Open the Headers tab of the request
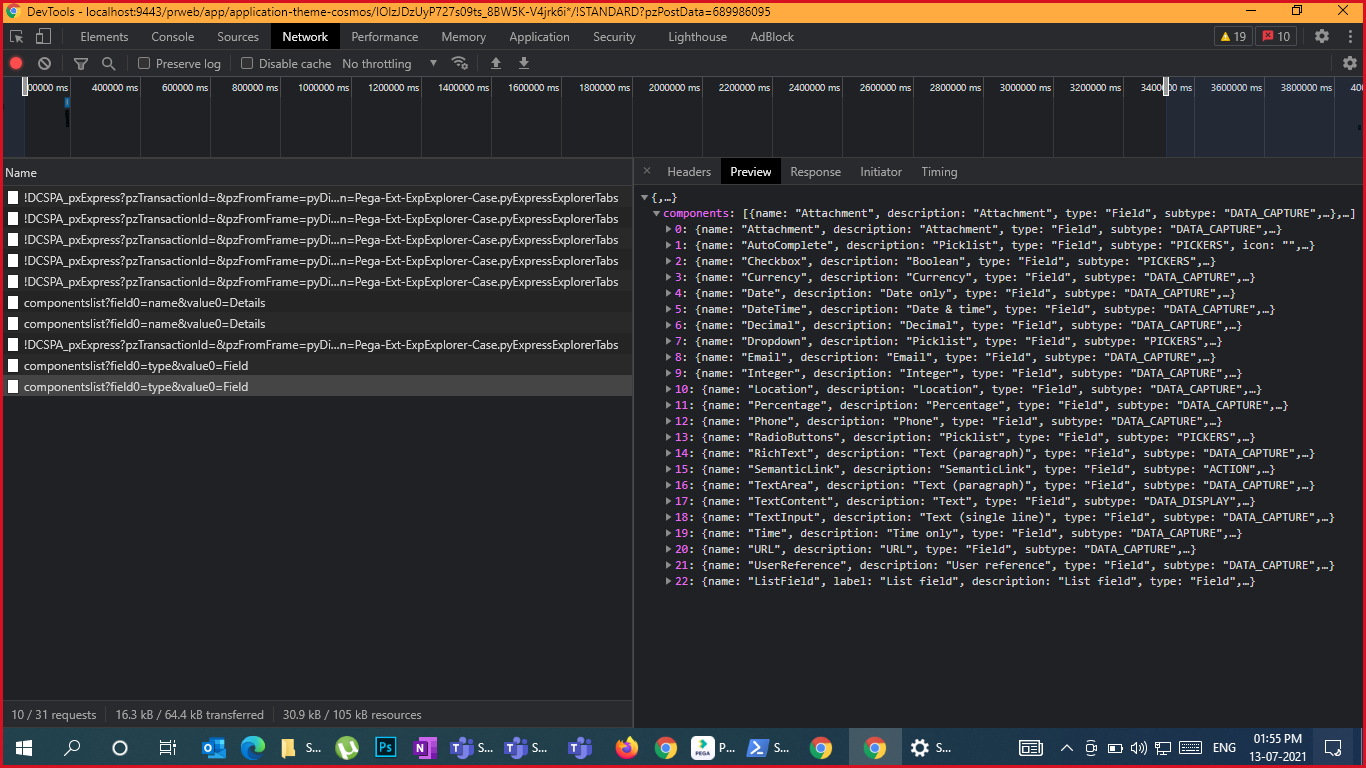Screen dimensions: 1366x768 pos(689,171)
